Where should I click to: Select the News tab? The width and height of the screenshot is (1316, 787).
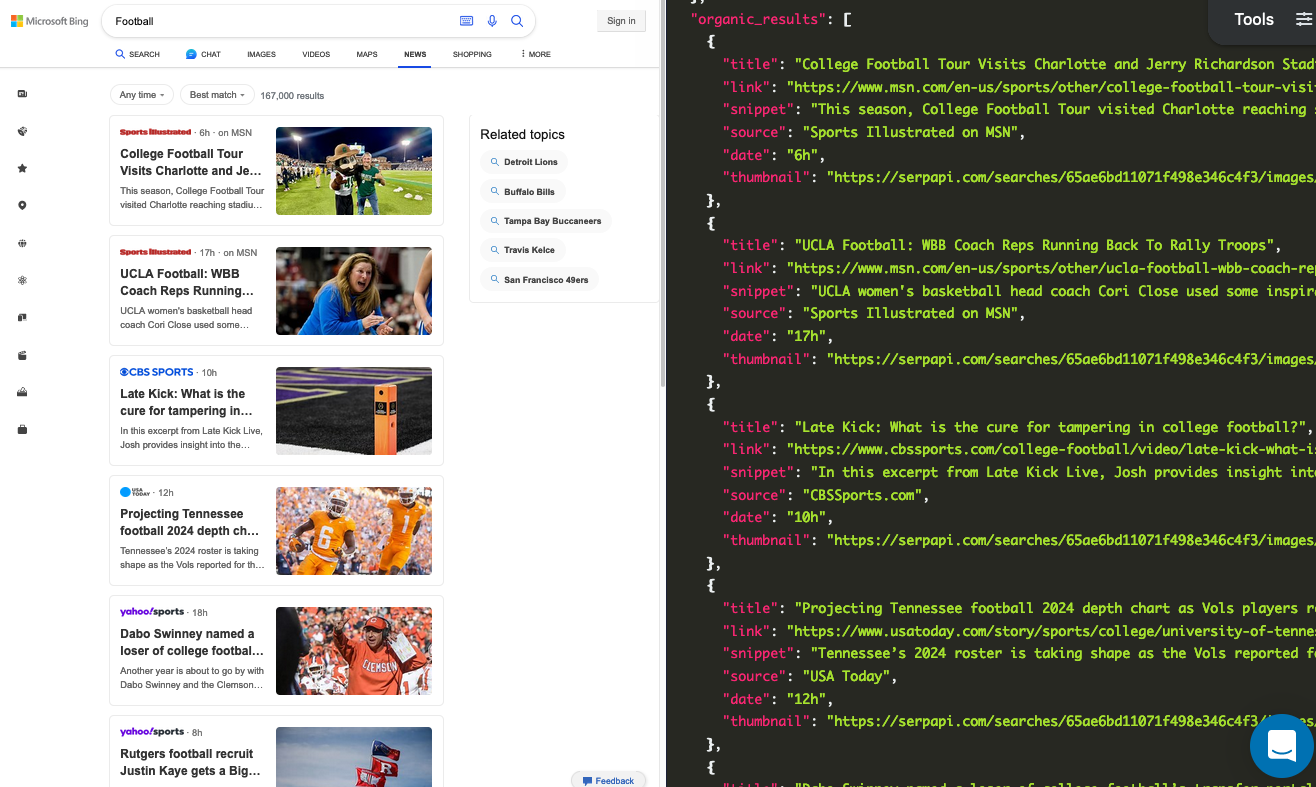point(415,54)
